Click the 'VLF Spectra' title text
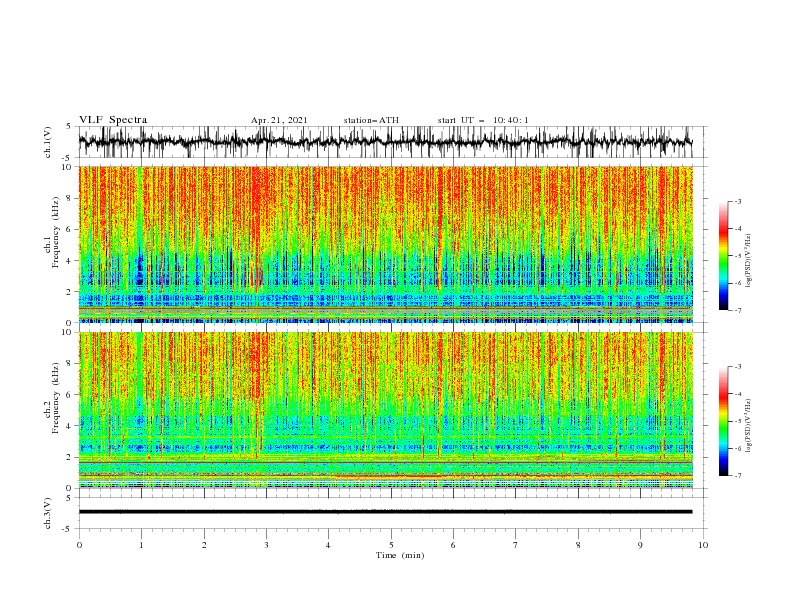The image size is (792, 612). (113, 120)
